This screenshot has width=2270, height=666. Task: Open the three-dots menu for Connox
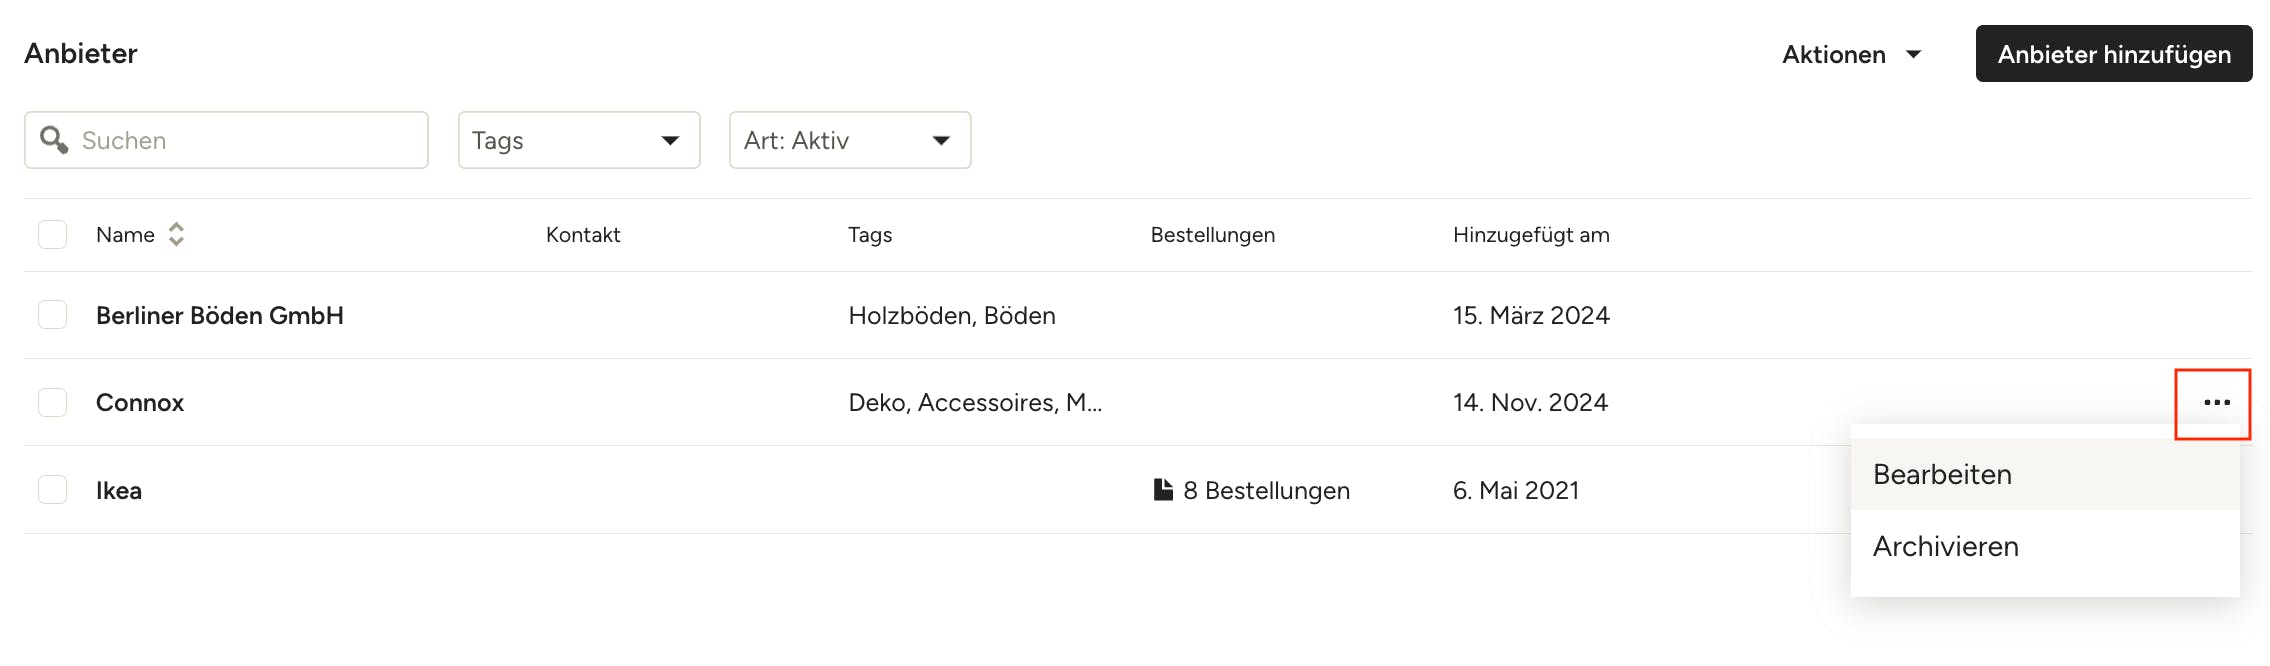pos(2216,402)
